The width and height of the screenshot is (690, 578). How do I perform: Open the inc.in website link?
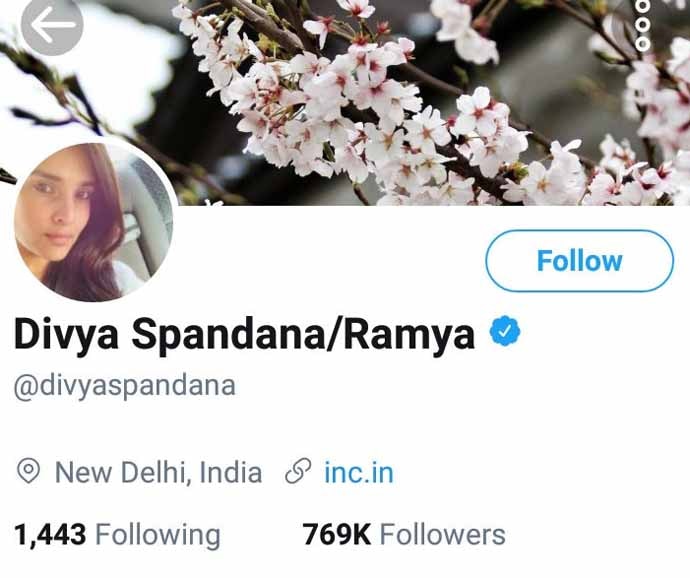tap(359, 472)
